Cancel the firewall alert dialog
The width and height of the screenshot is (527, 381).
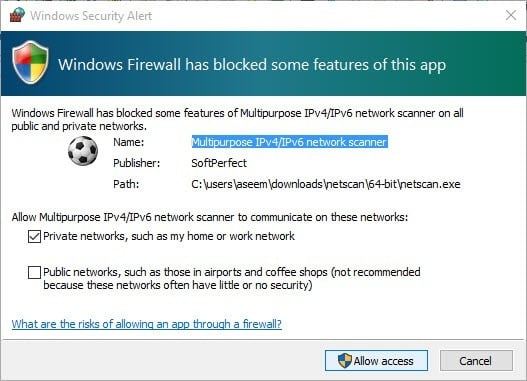[x=476, y=361]
